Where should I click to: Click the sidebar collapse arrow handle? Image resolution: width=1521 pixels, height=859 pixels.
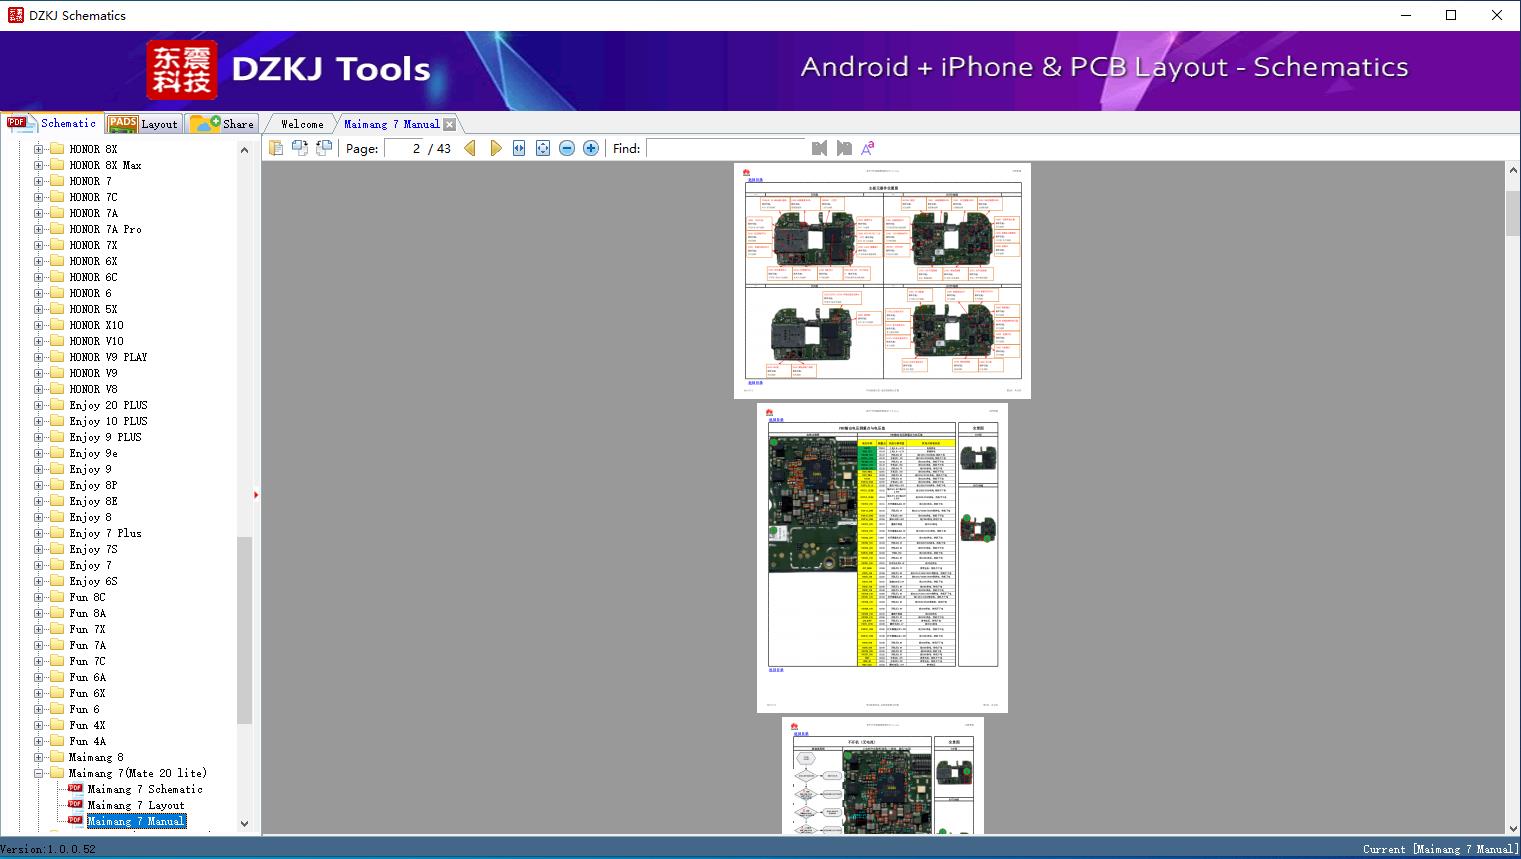click(x=256, y=495)
